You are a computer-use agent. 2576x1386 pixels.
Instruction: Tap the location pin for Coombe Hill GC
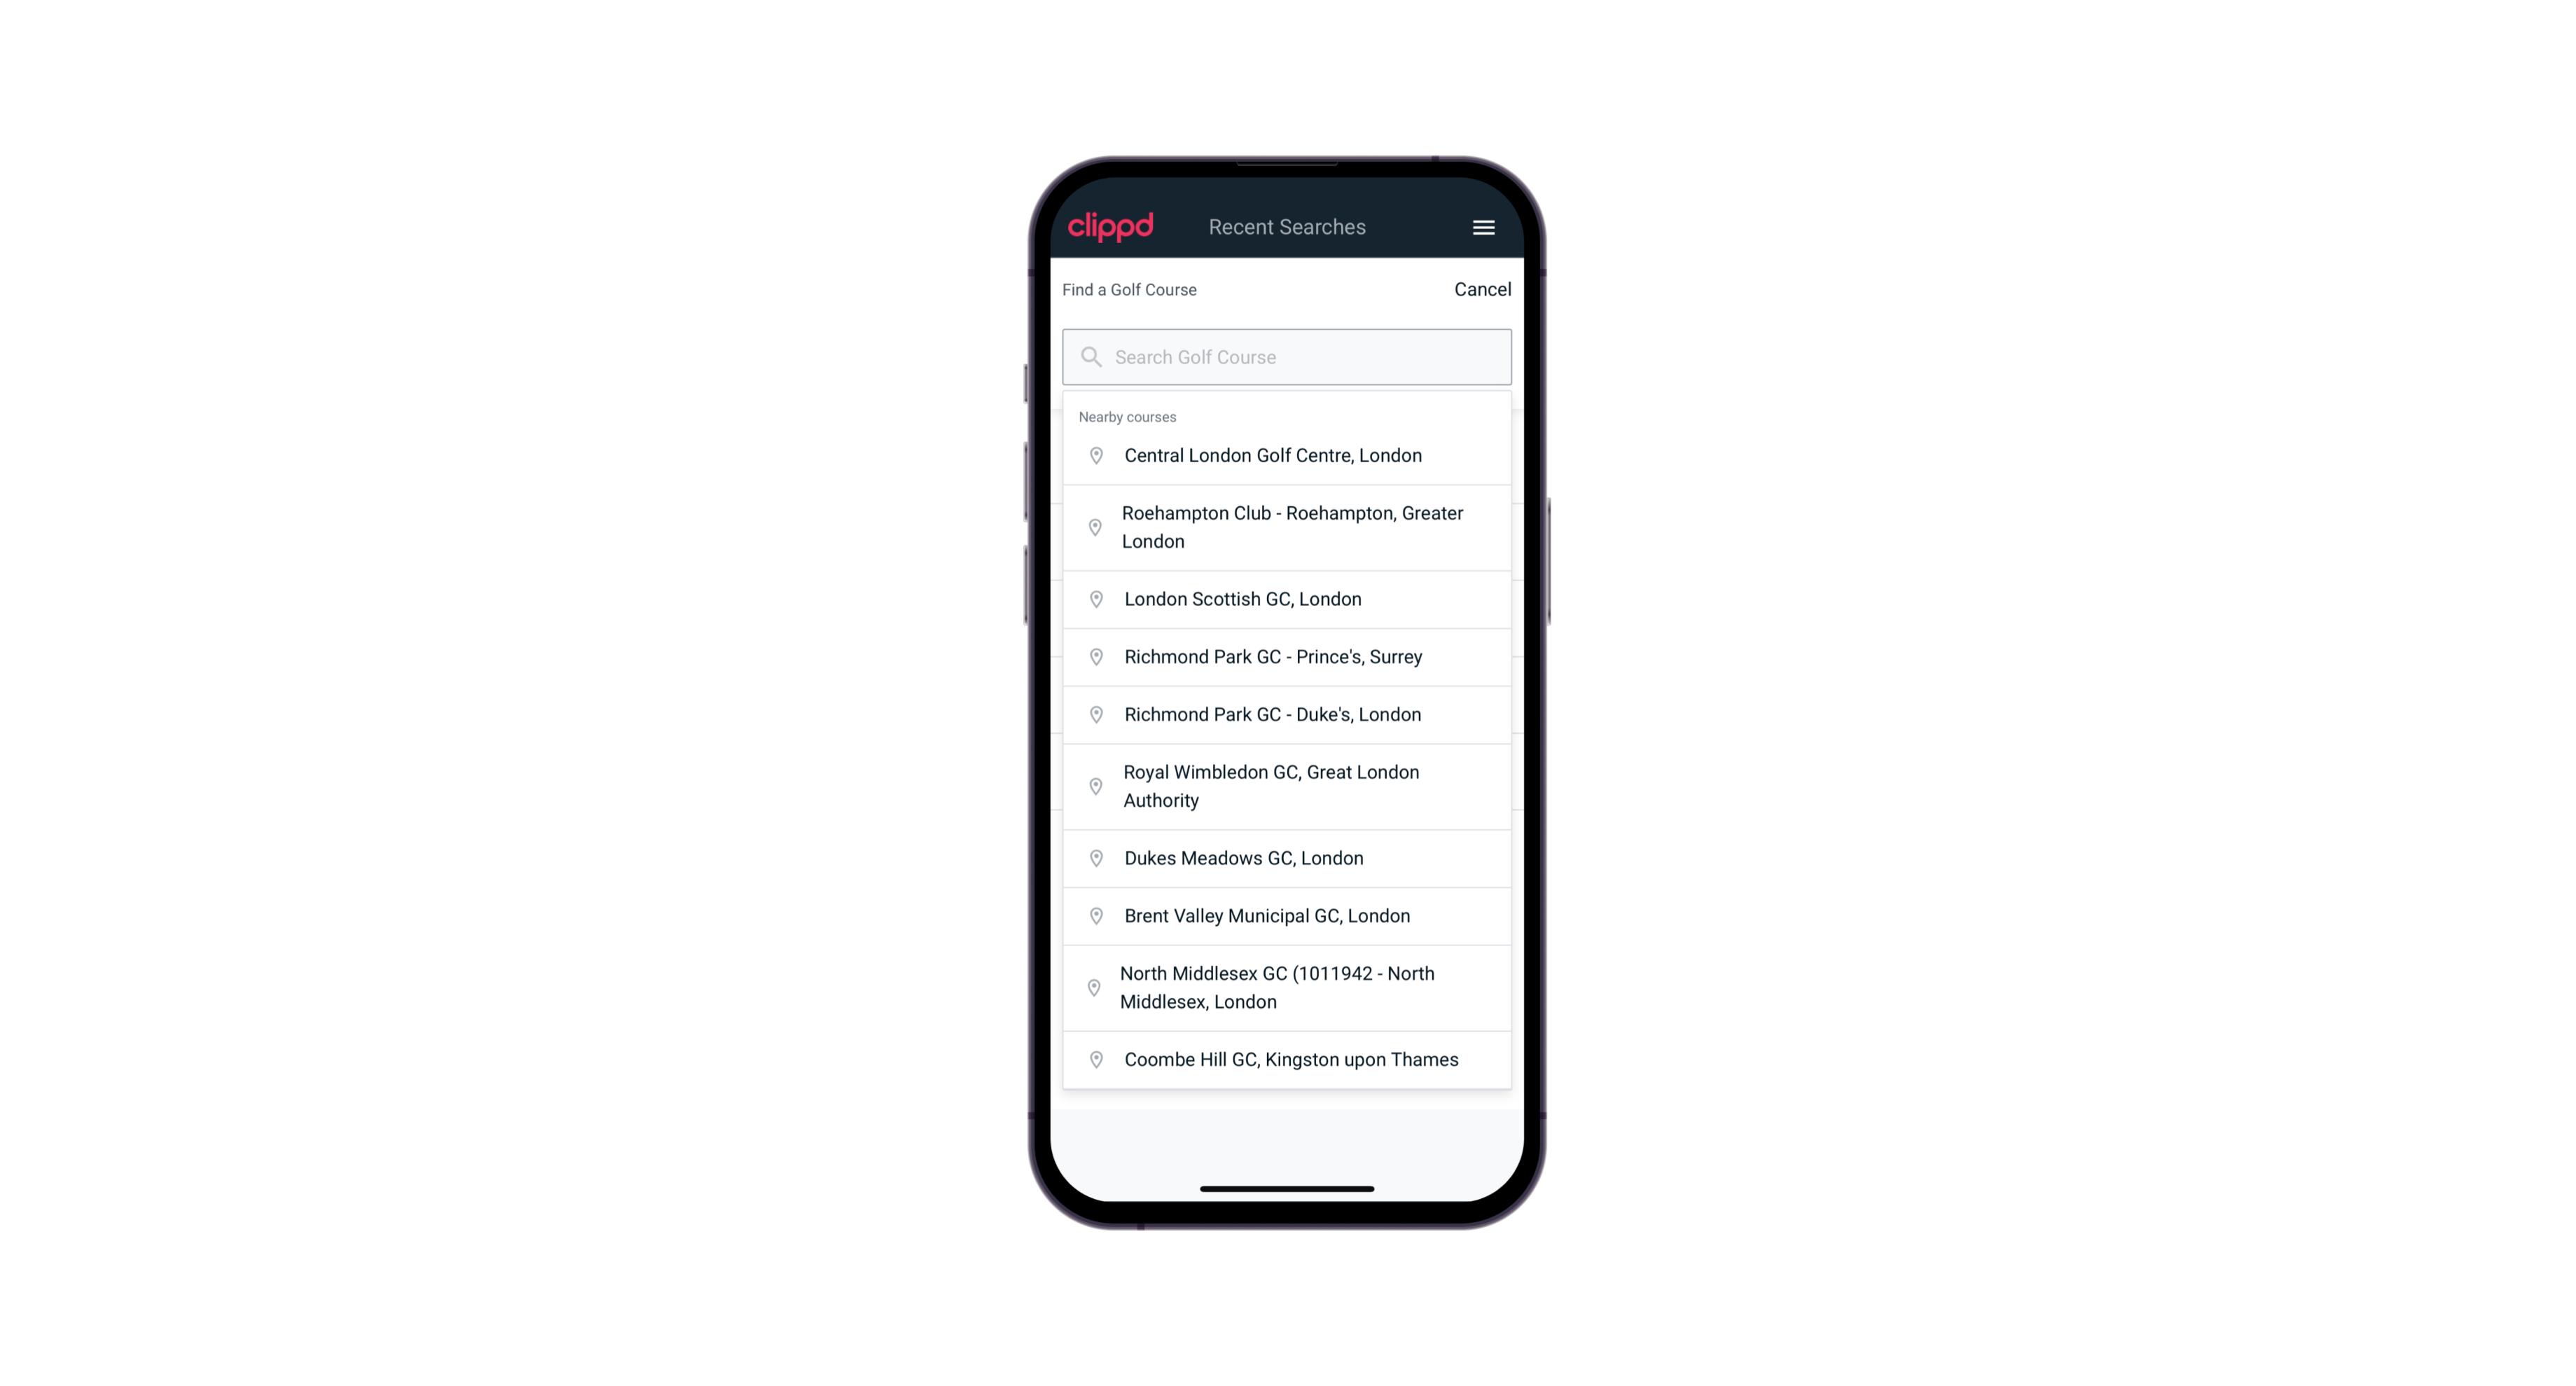[1097, 1060]
